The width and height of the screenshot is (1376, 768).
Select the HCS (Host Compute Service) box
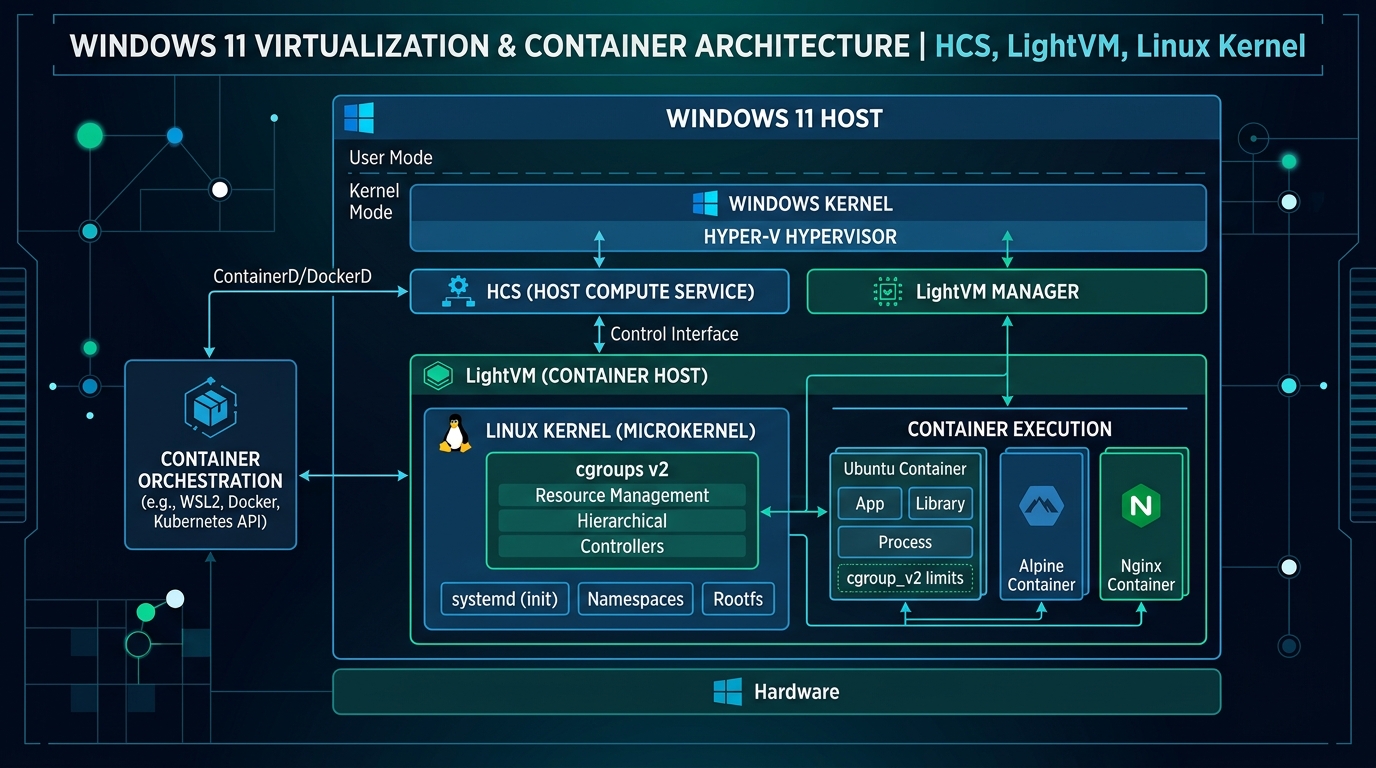(599, 292)
